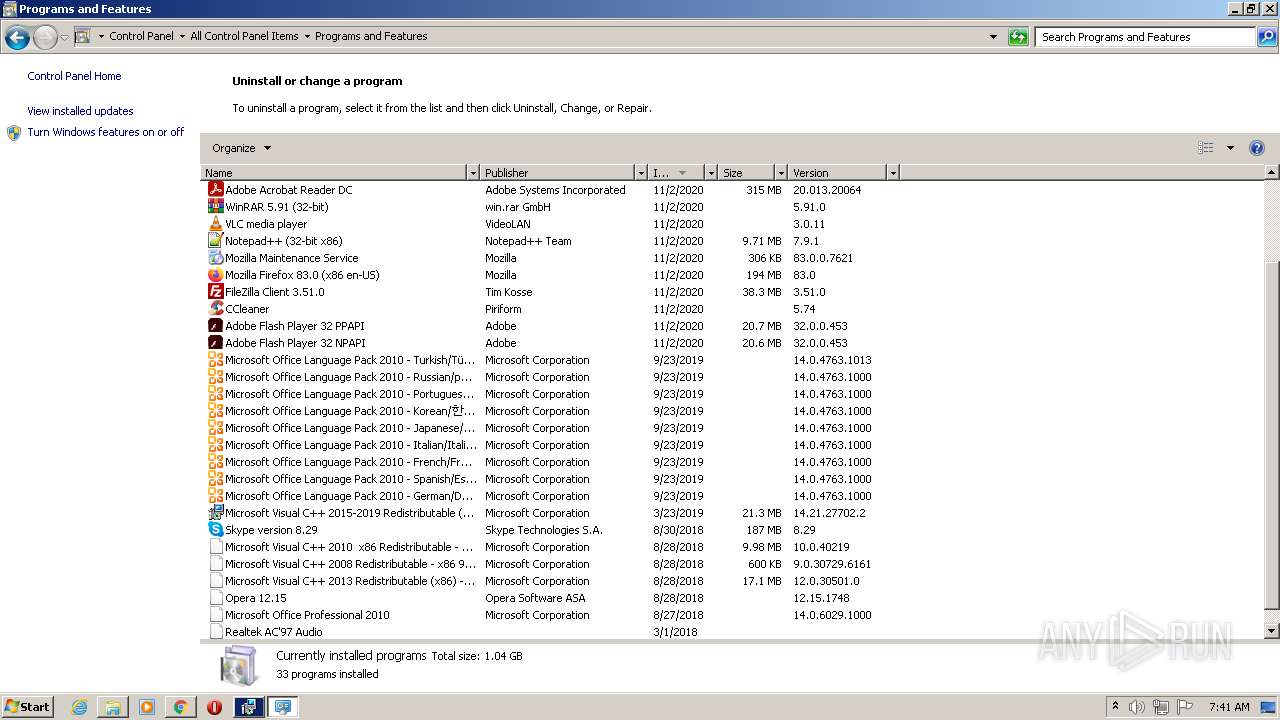Navigate to Control Panel breadcrumb
Image resolution: width=1280 pixels, height=720 pixels.
(141, 36)
